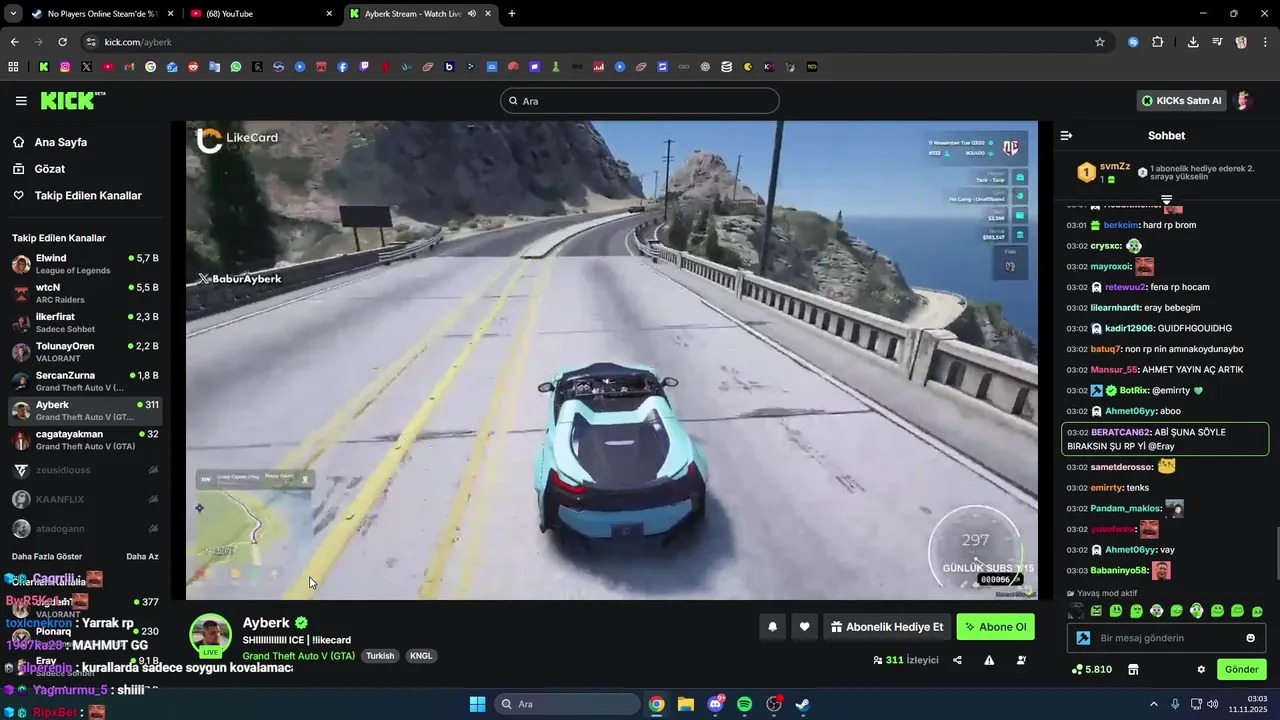Report the stream with warning icon

989,660
